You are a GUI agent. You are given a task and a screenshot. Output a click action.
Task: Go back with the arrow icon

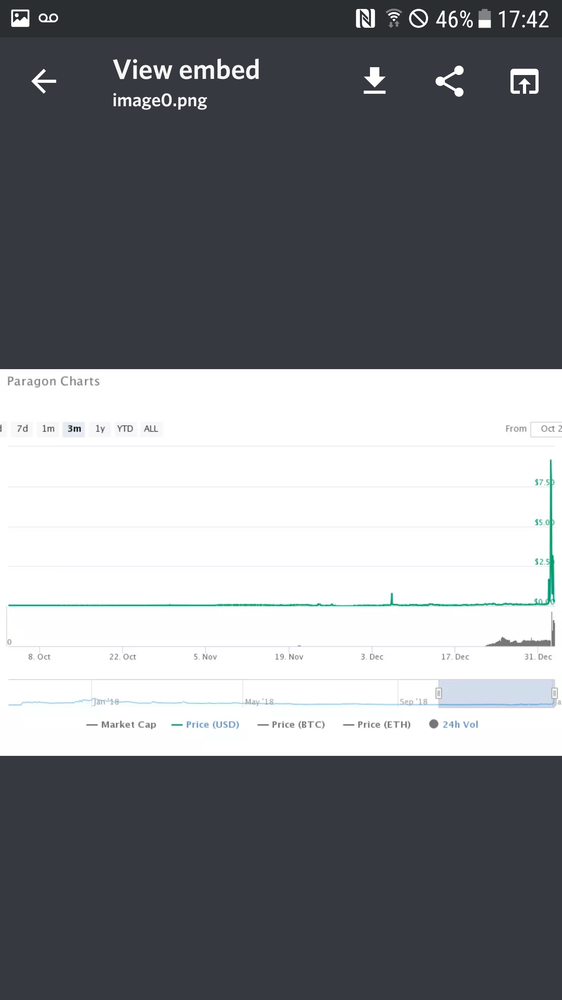tap(43, 82)
